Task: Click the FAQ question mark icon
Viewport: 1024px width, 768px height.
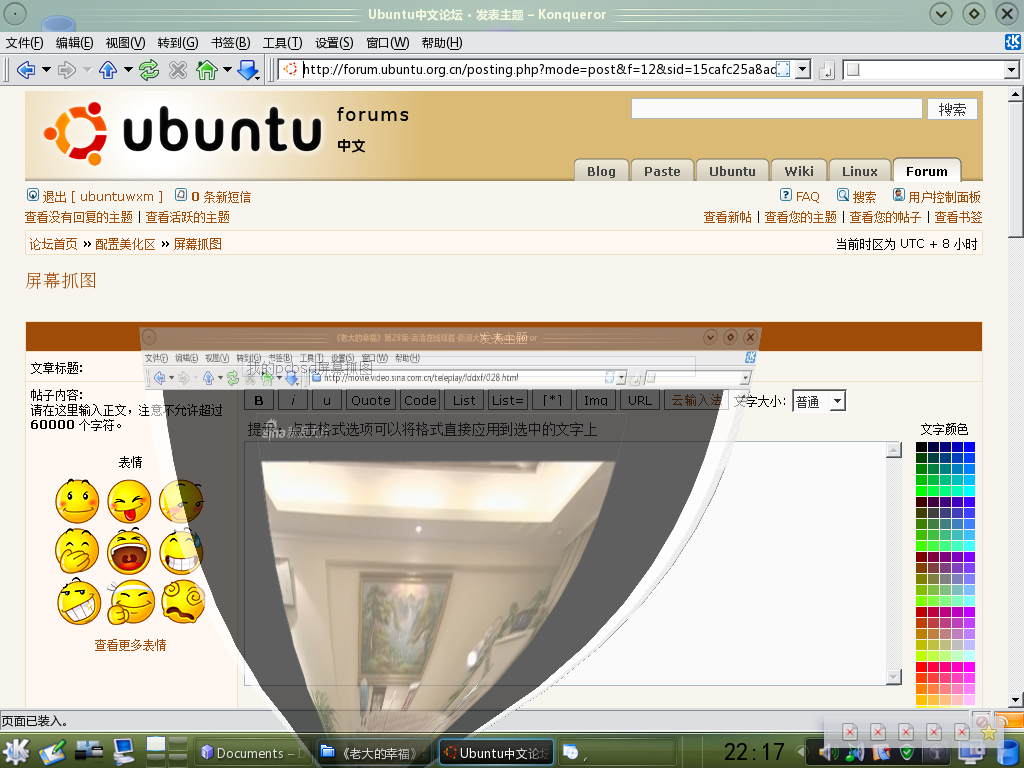Action: pyautogui.click(x=786, y=195)
